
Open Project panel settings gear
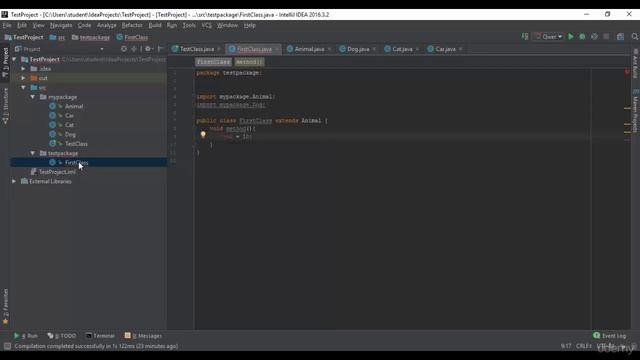[148, 49]
